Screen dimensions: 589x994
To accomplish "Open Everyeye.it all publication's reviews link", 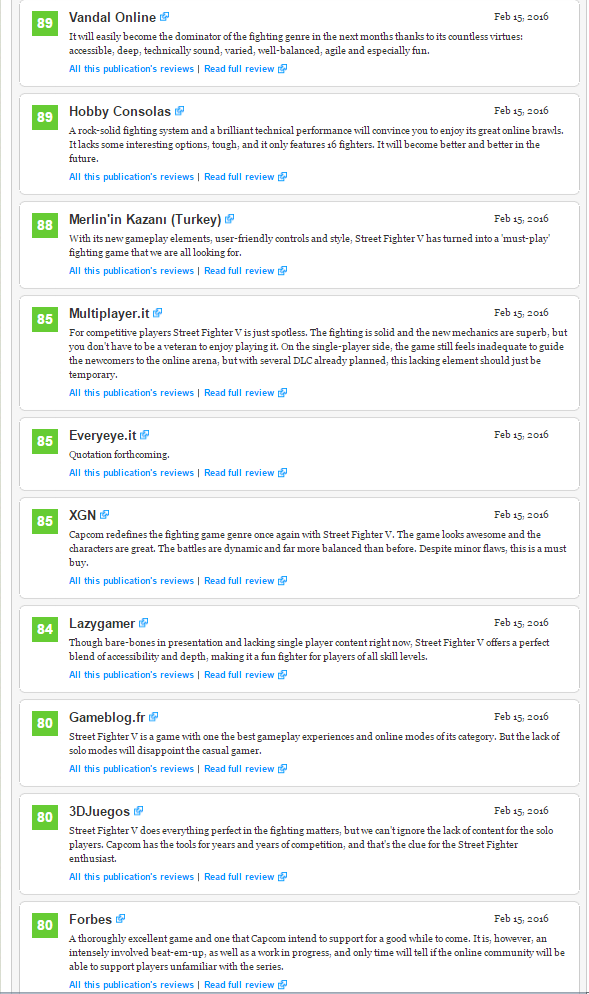I will [x=131, y=473].
